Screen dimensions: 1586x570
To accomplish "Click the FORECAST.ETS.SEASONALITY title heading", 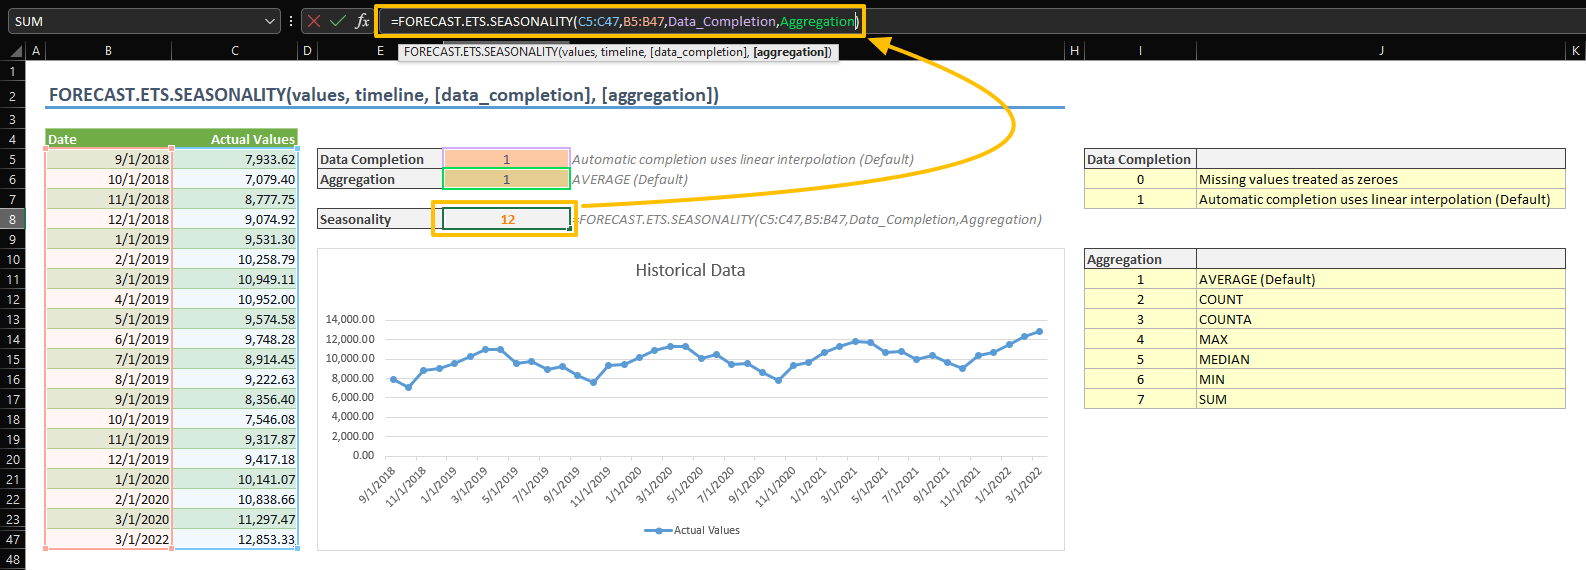I will point(383,95).
